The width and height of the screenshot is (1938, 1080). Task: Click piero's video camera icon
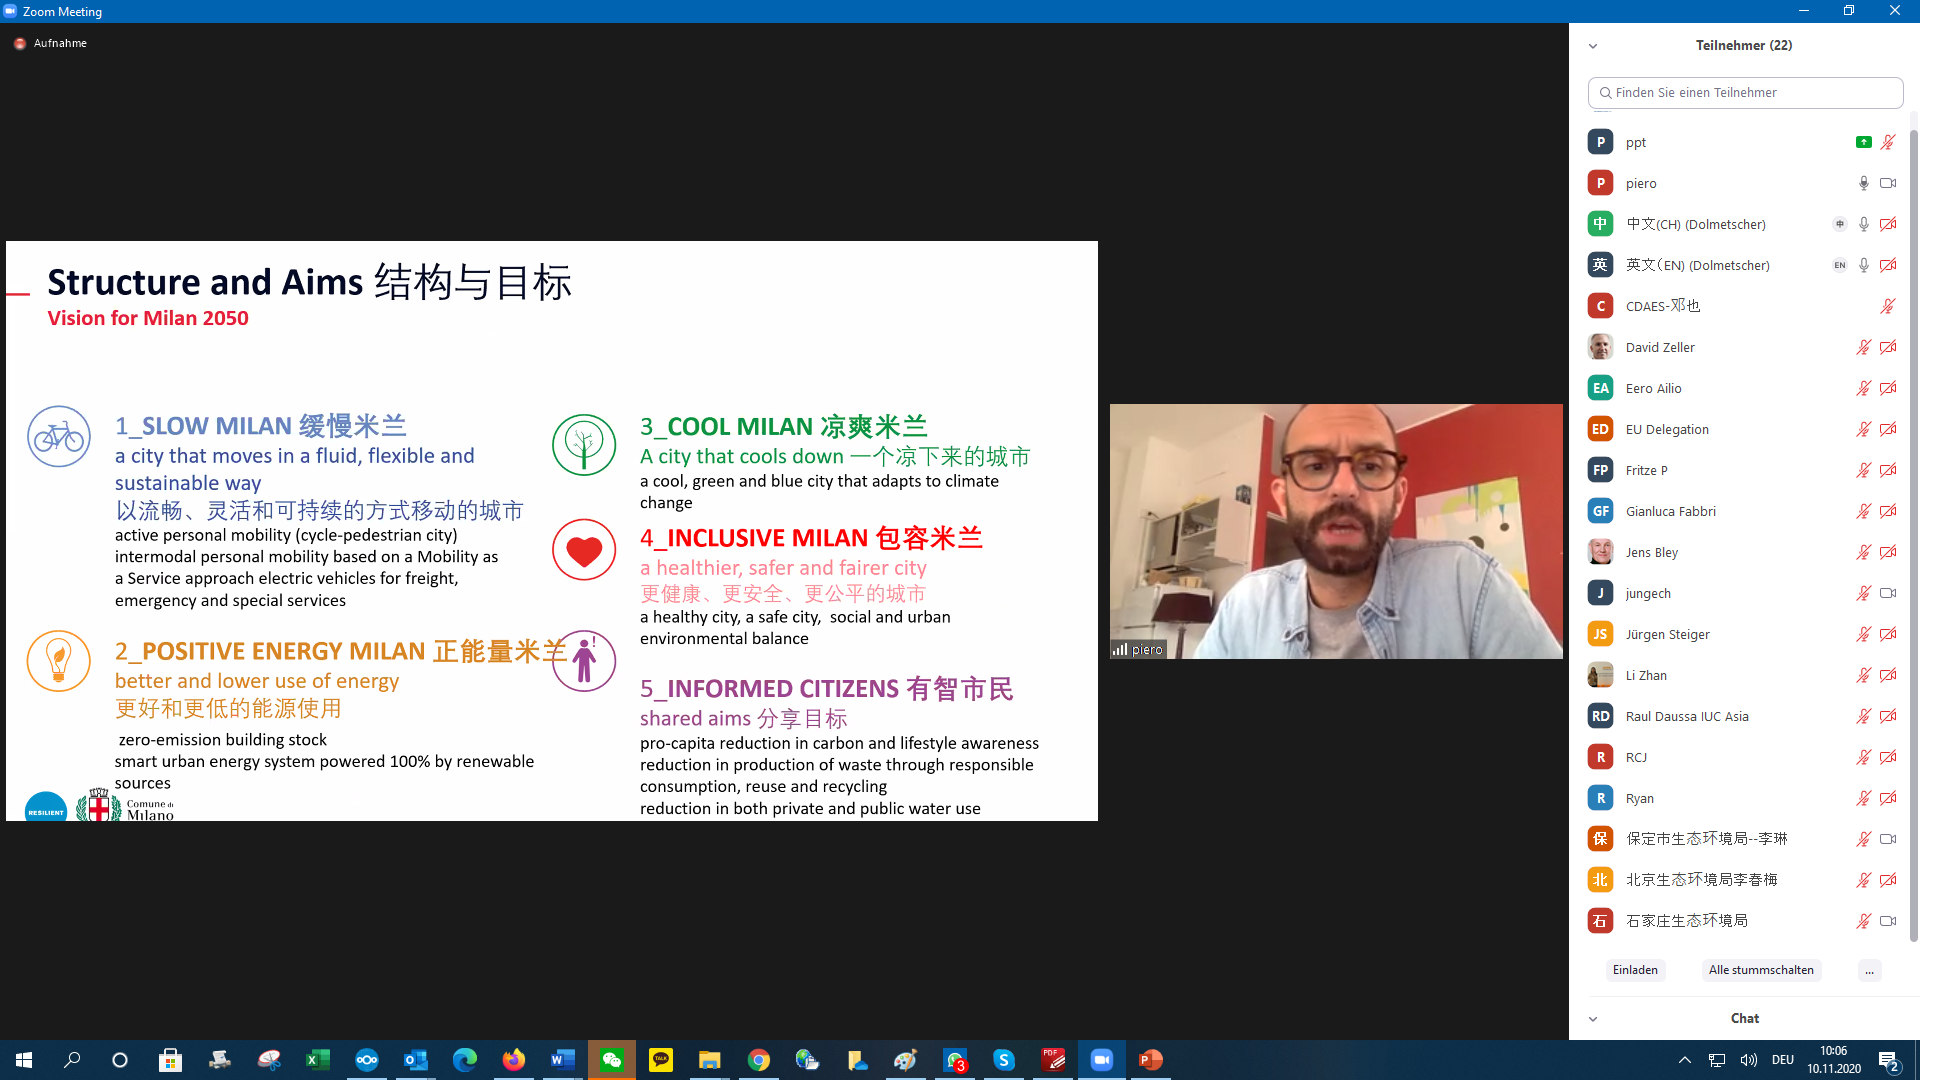1888,183
